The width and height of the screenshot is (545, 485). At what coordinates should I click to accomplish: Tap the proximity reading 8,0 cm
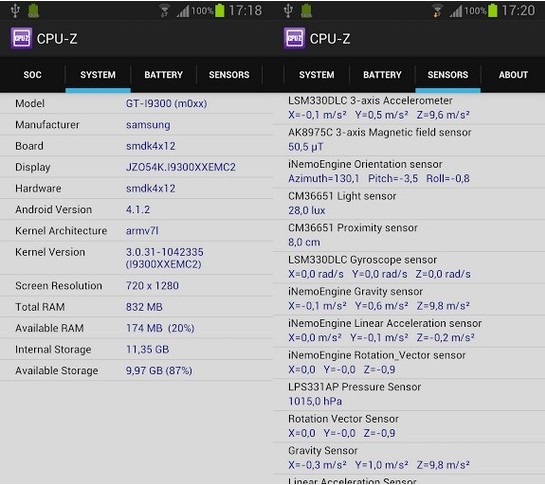coord(304,242)
